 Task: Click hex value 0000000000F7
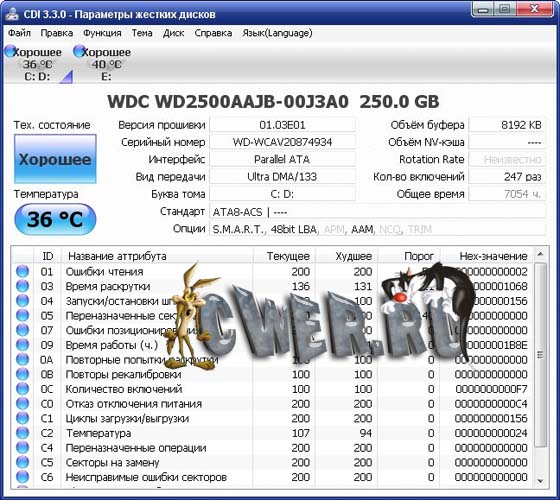491,389
